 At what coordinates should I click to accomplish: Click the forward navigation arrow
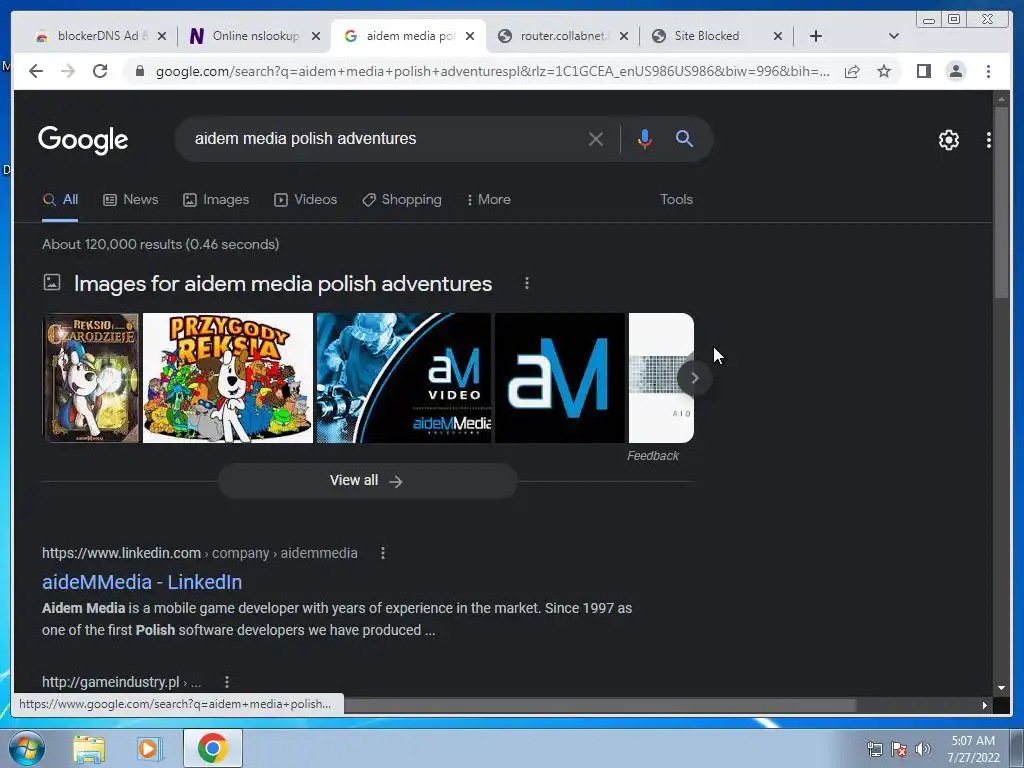[68, 71]
